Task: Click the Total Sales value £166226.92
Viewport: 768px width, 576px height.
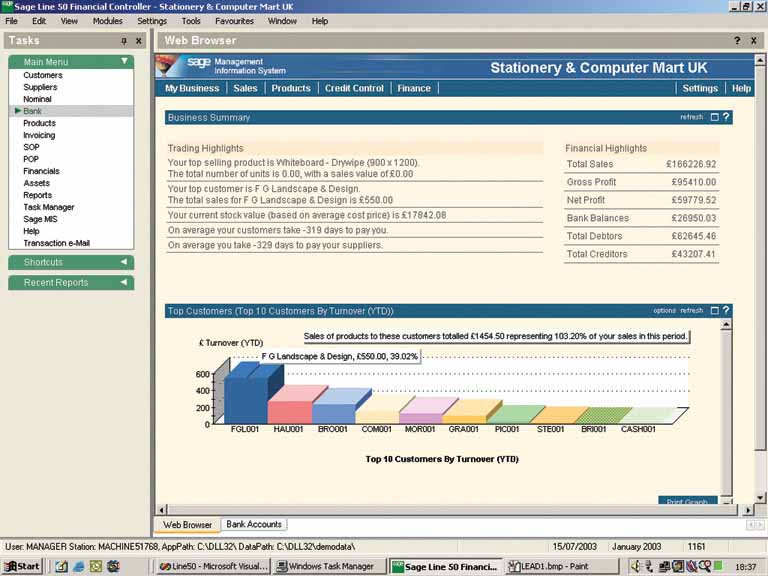Action: pyautogui.click(x=691, y=164)
